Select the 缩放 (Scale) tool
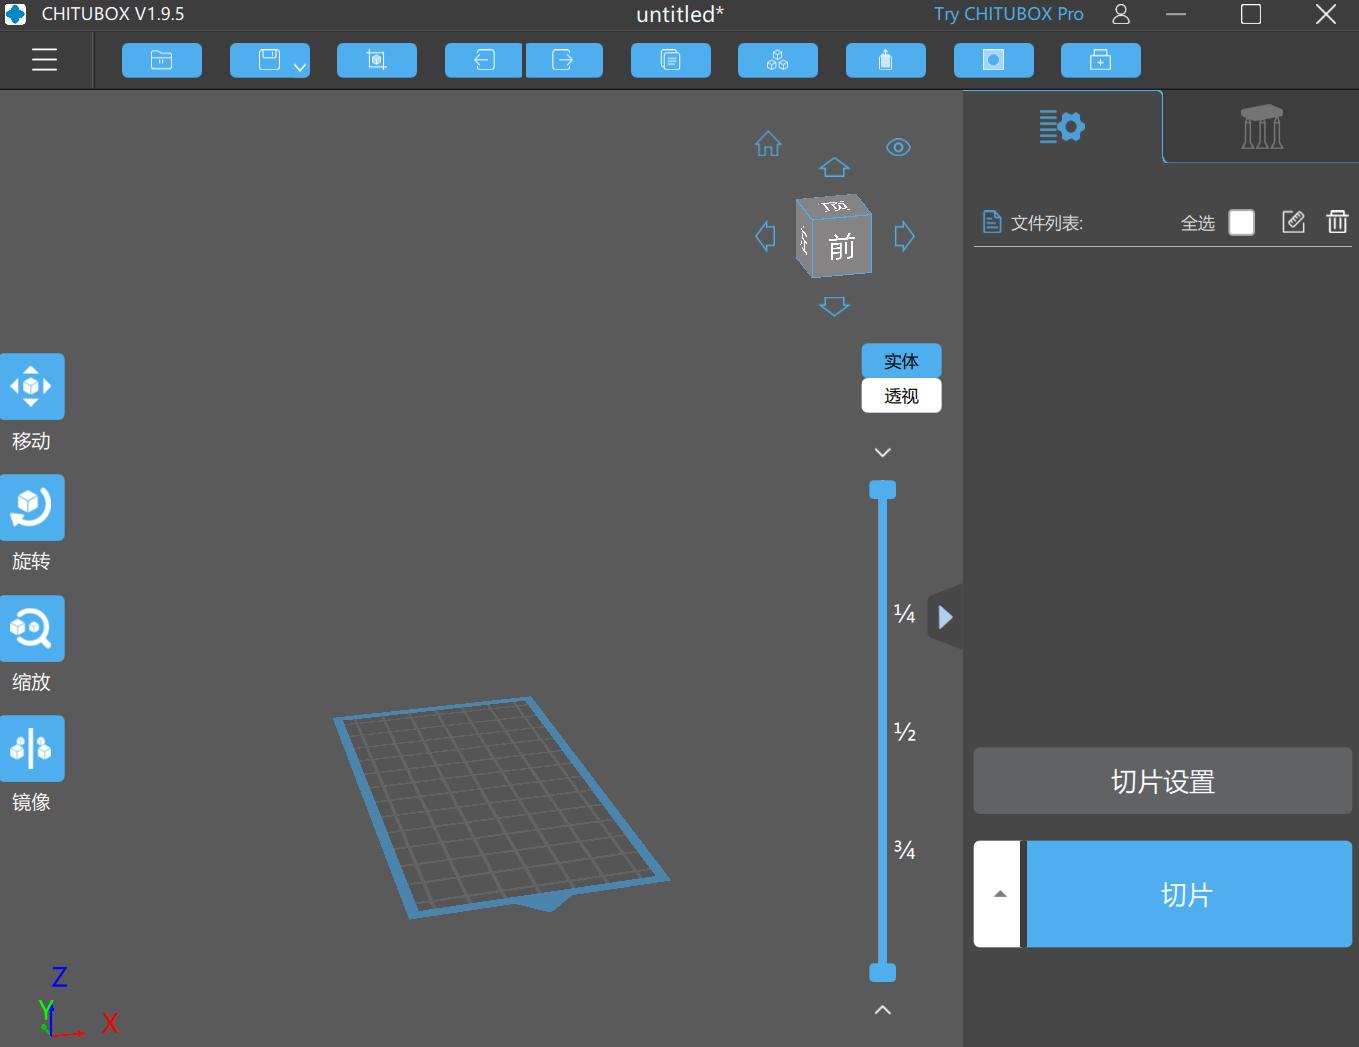This screenshot has height=1047, width=1359. [x=32, y=628]
